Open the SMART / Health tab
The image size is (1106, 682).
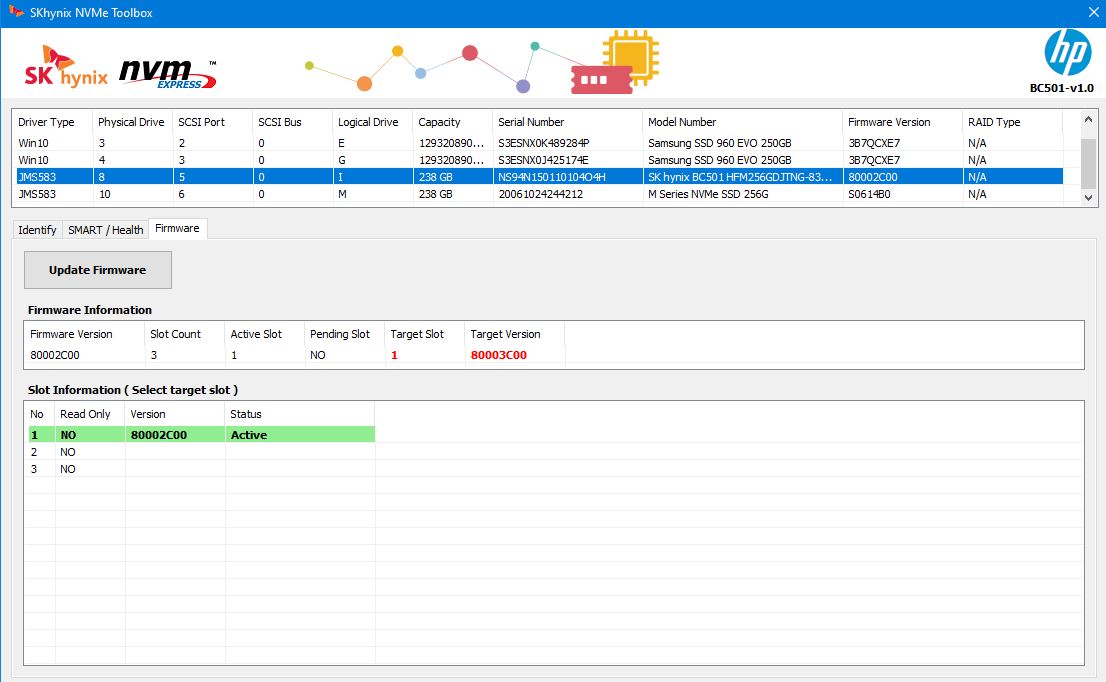[106, 230]
